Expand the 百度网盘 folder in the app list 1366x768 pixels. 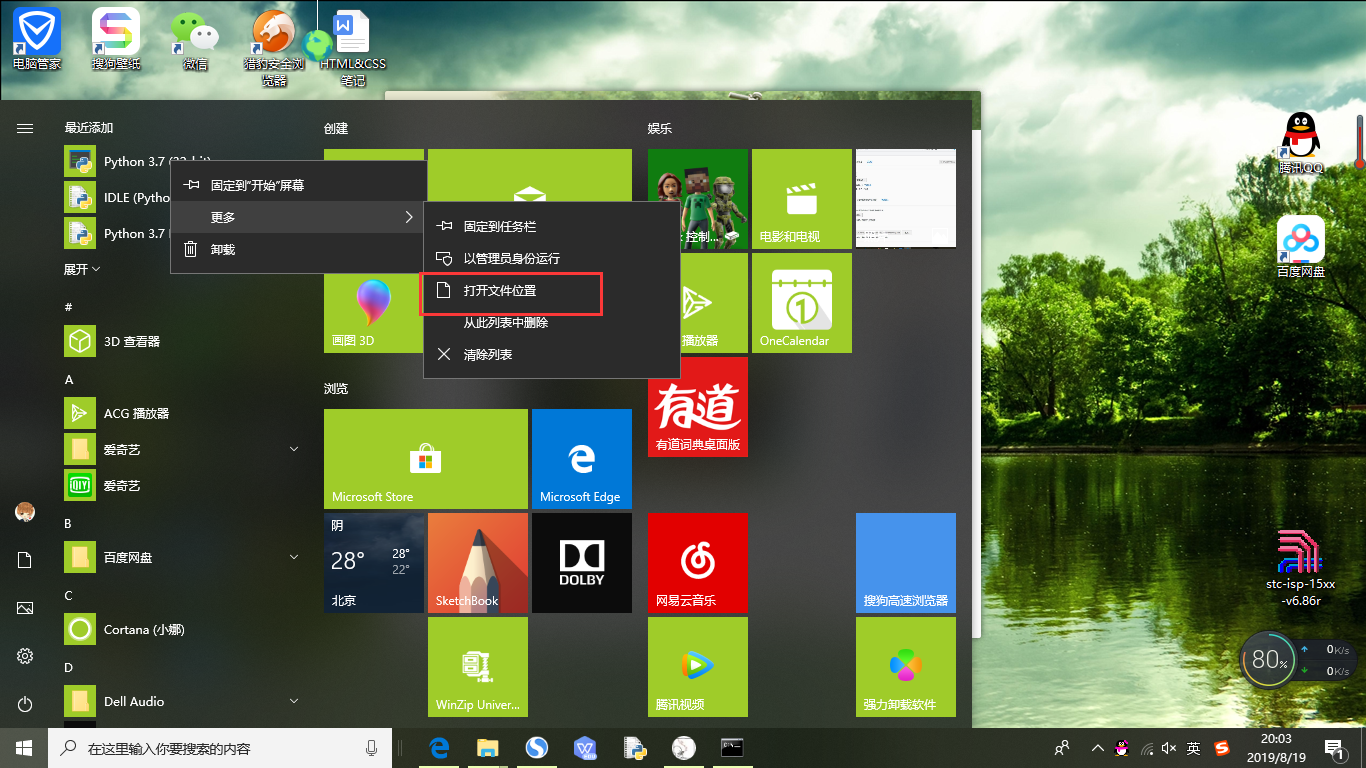coord(294,558)
